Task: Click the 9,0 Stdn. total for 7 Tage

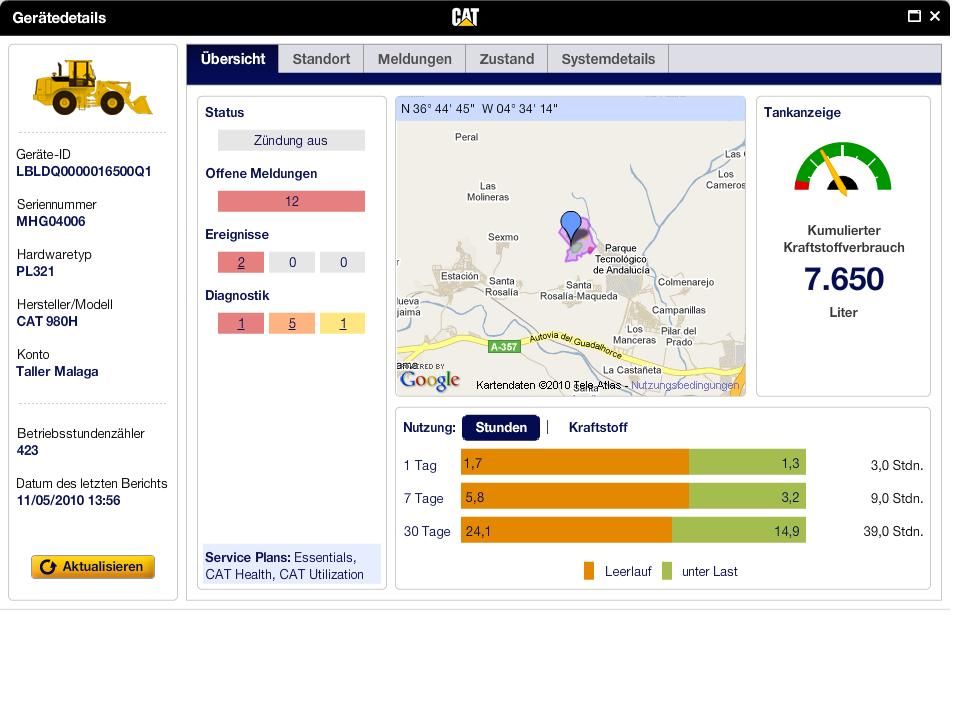Action: point(896,498)
